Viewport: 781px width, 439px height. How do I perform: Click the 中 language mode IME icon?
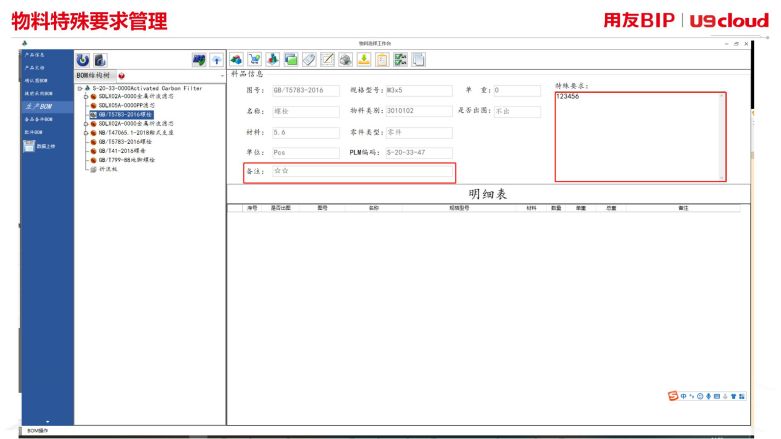pos(683,396)
